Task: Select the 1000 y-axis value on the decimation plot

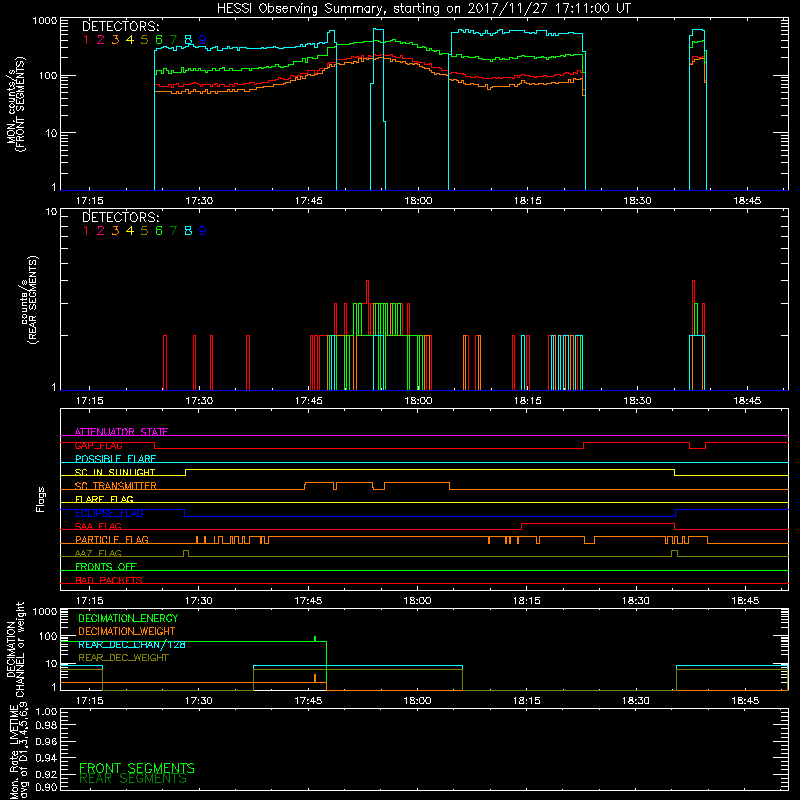Action: [x=45, y=612]
